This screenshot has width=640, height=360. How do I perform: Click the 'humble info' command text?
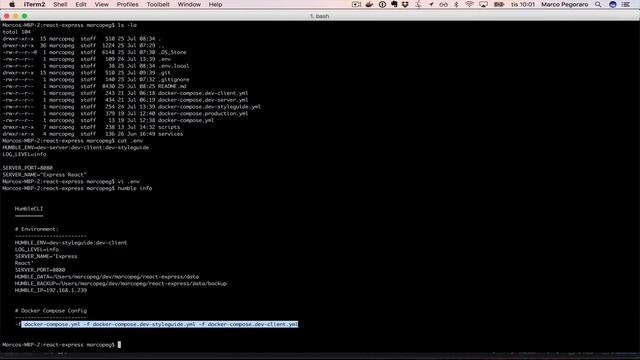tap(135, 188)
